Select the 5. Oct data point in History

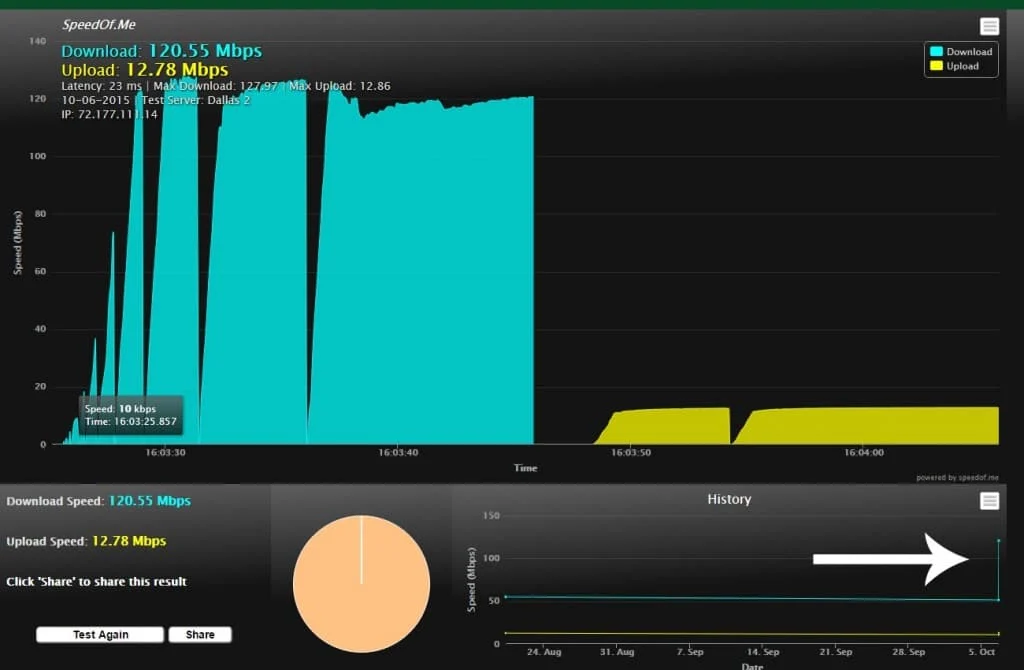997,540
